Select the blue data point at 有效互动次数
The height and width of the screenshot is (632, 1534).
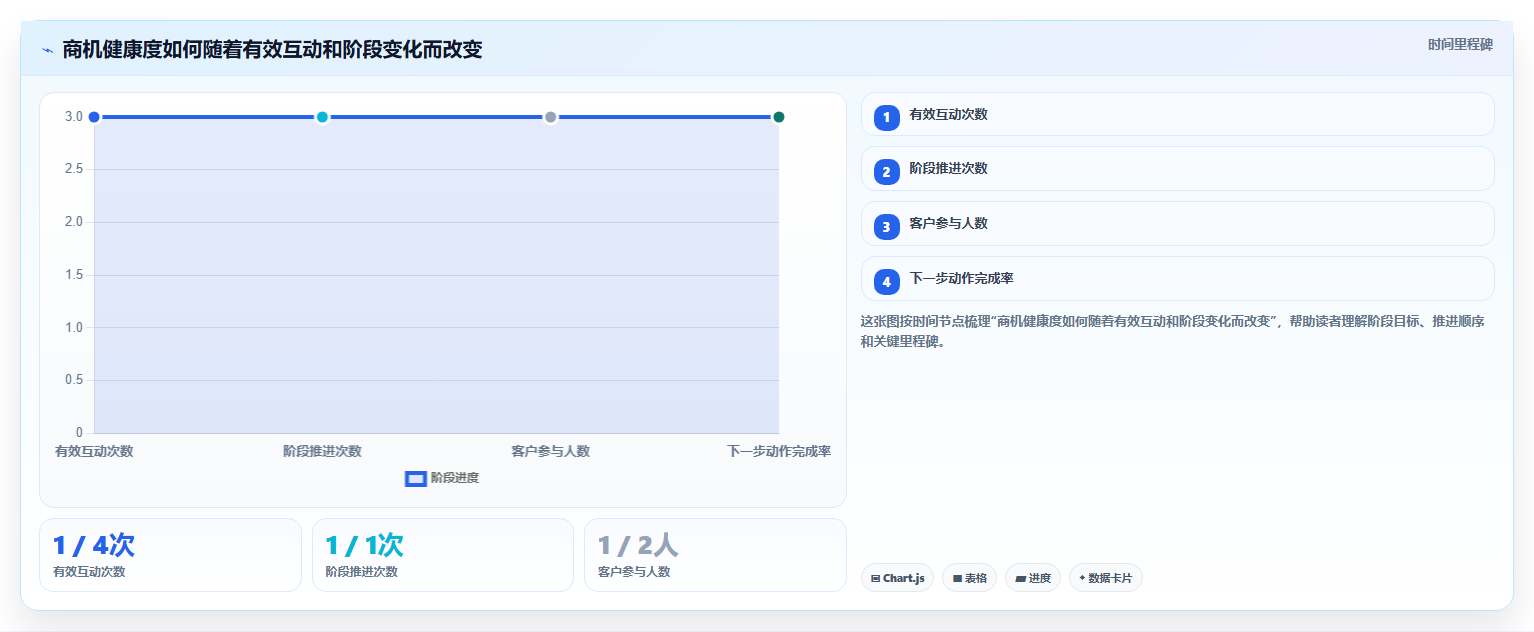point(94,117)
